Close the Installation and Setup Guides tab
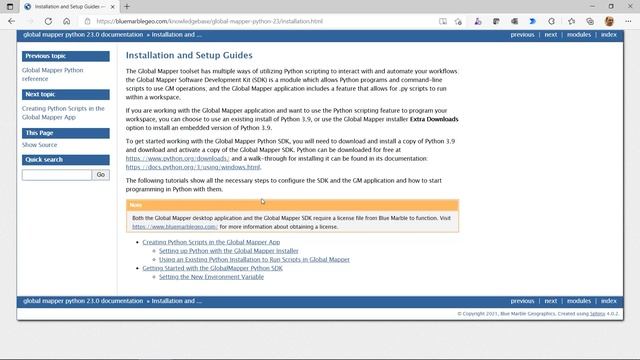 113,7
